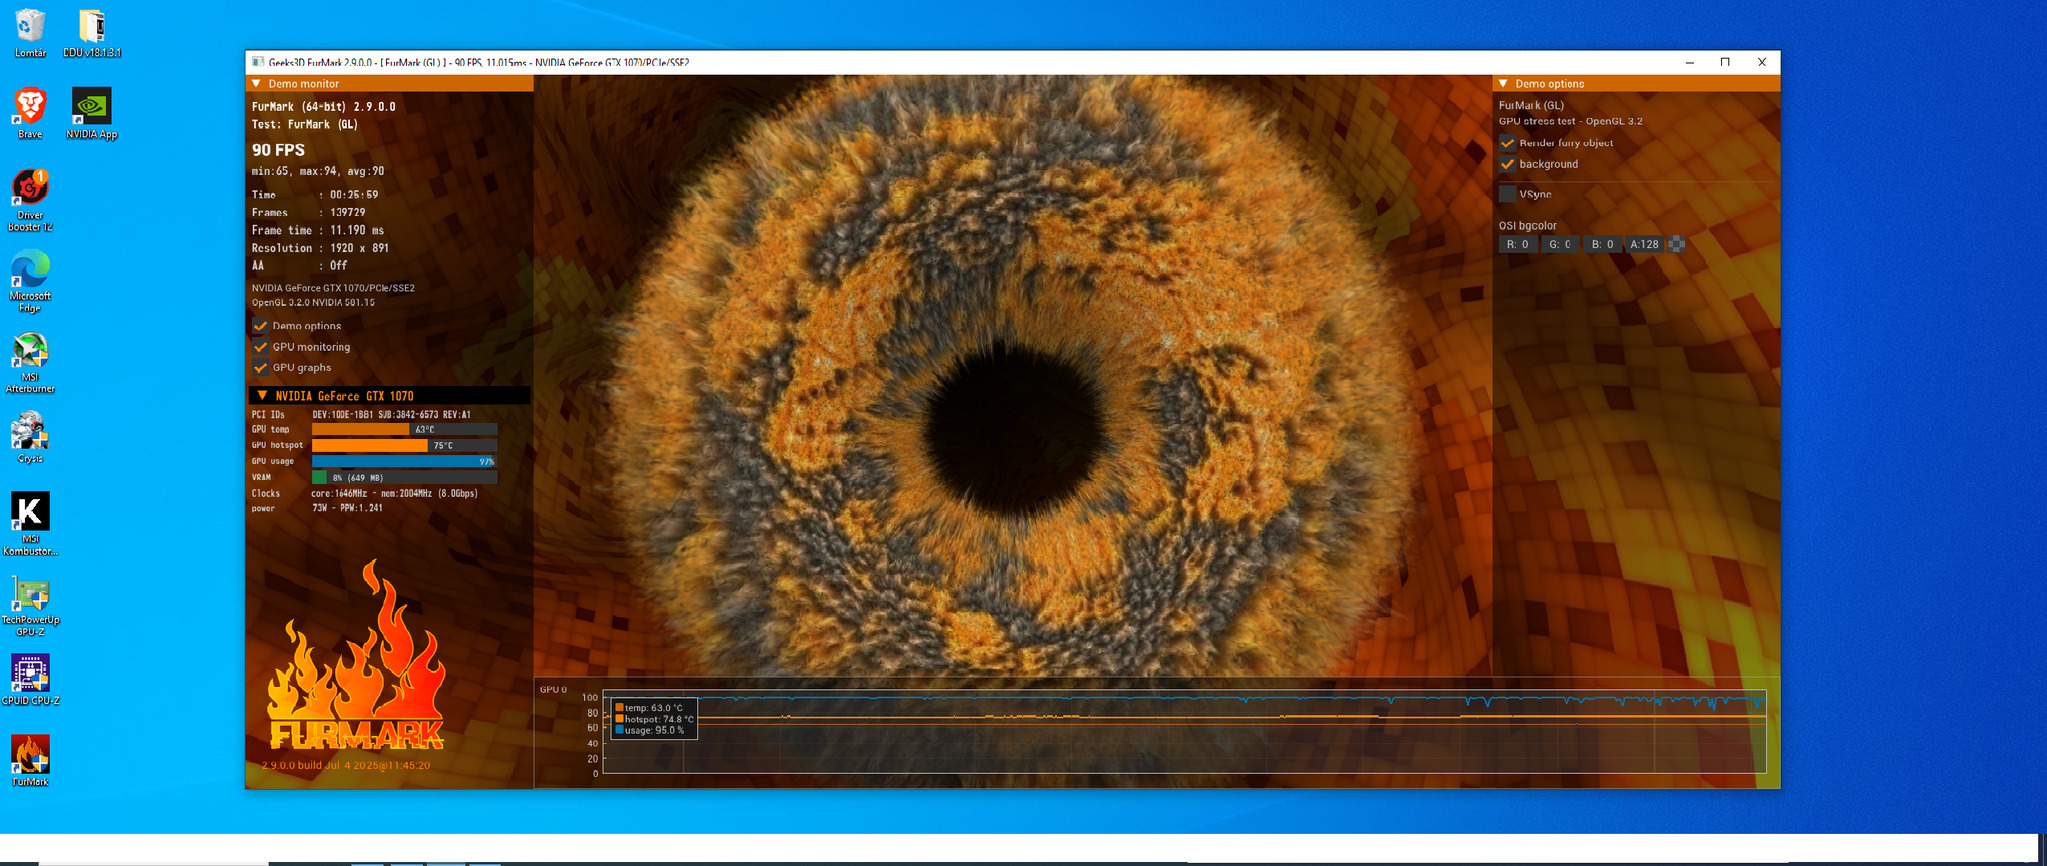Click the Resolution 1920 x 891 line

click(320, 248)
